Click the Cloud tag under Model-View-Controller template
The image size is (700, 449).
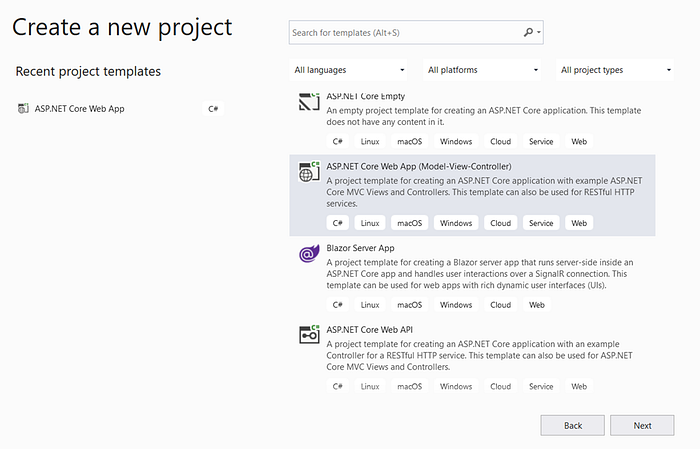point(500,223)
